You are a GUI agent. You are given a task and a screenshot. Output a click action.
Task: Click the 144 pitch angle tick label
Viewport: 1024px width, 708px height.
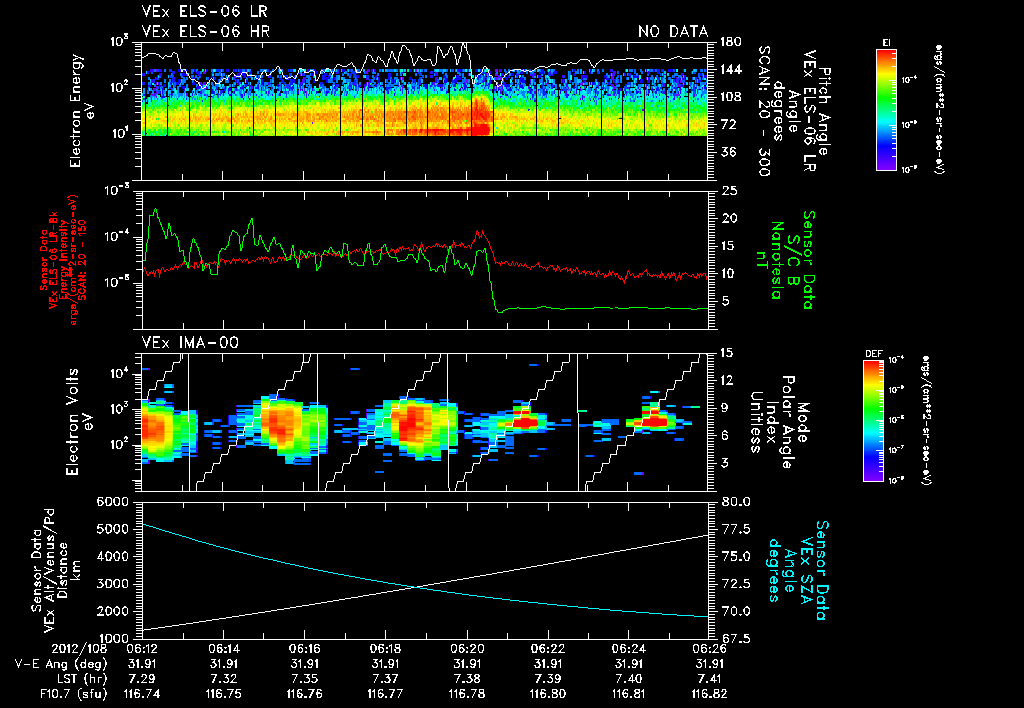click(x=730, y=69)
